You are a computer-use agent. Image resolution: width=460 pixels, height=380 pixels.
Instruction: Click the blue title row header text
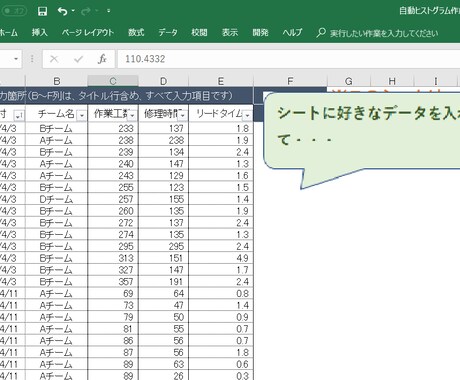pos(116,96)
